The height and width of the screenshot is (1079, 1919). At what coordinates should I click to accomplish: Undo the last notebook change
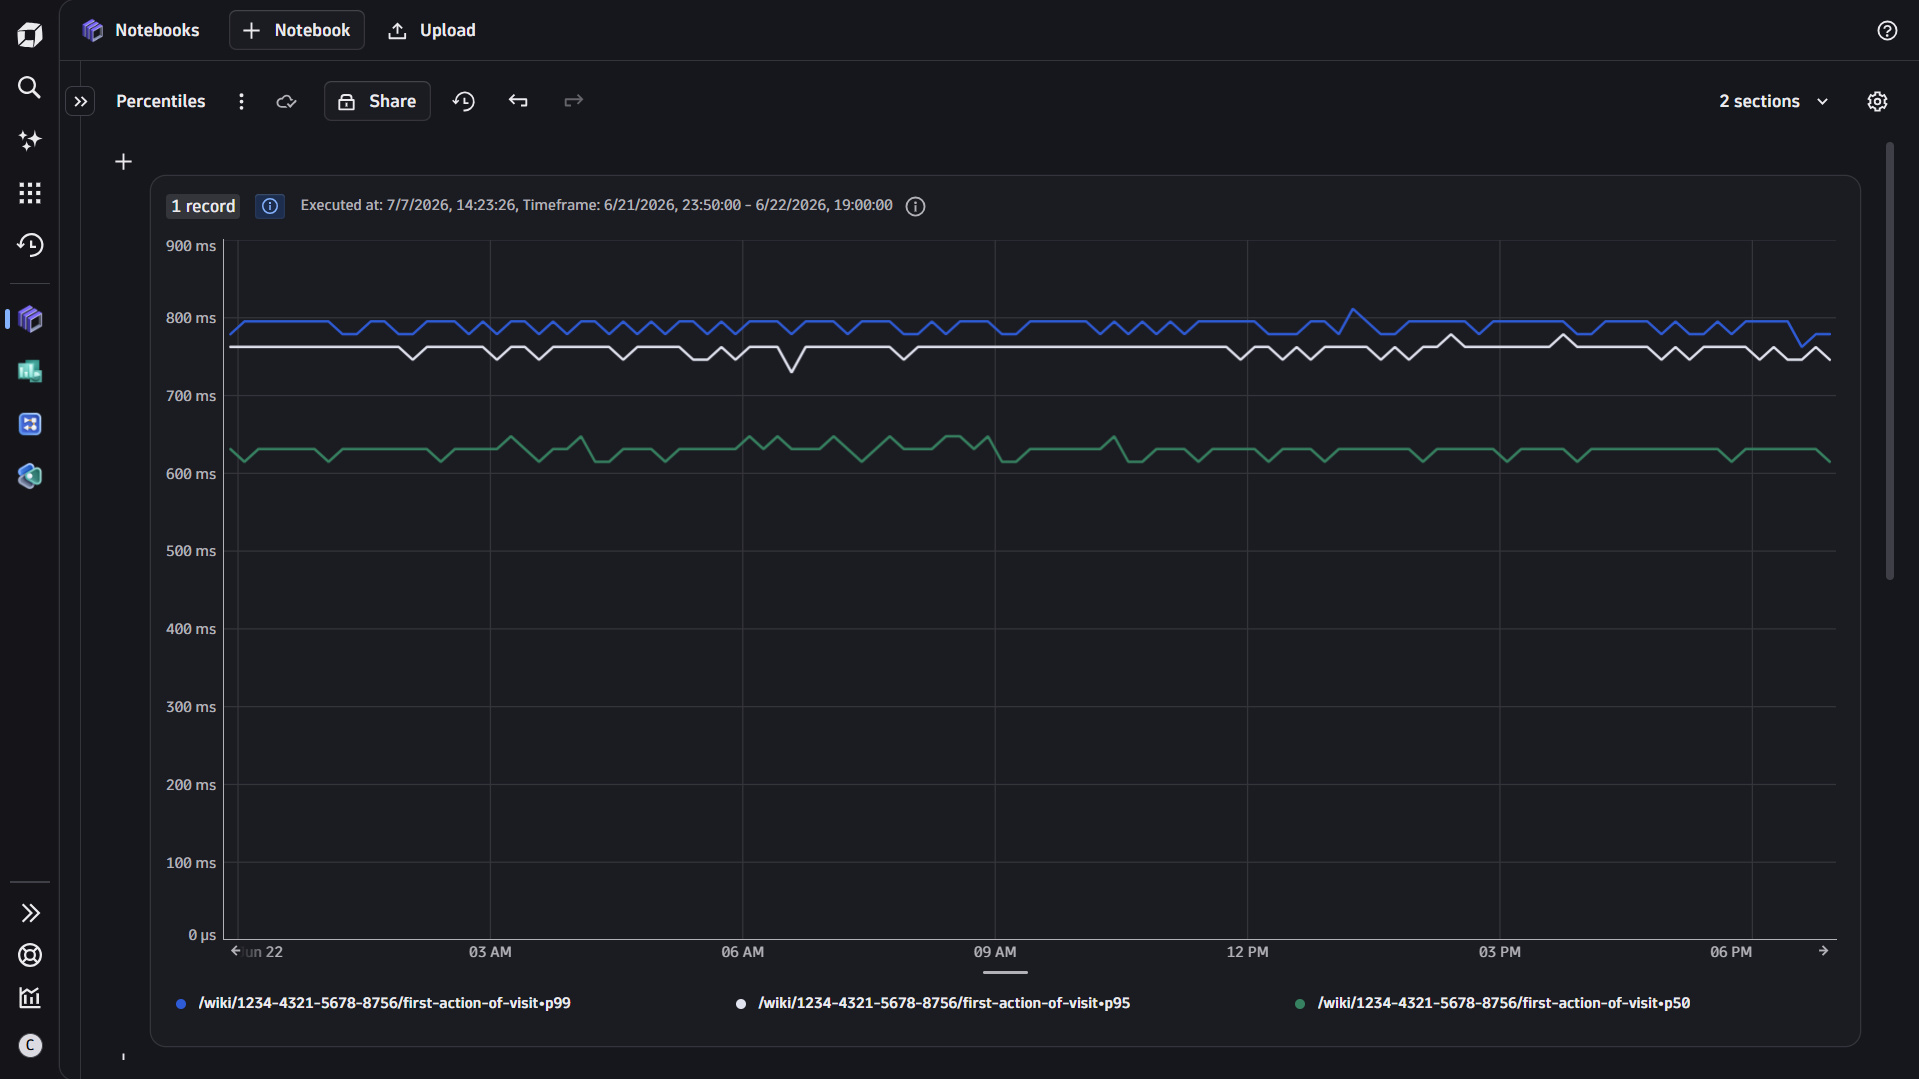click(518, 101)
